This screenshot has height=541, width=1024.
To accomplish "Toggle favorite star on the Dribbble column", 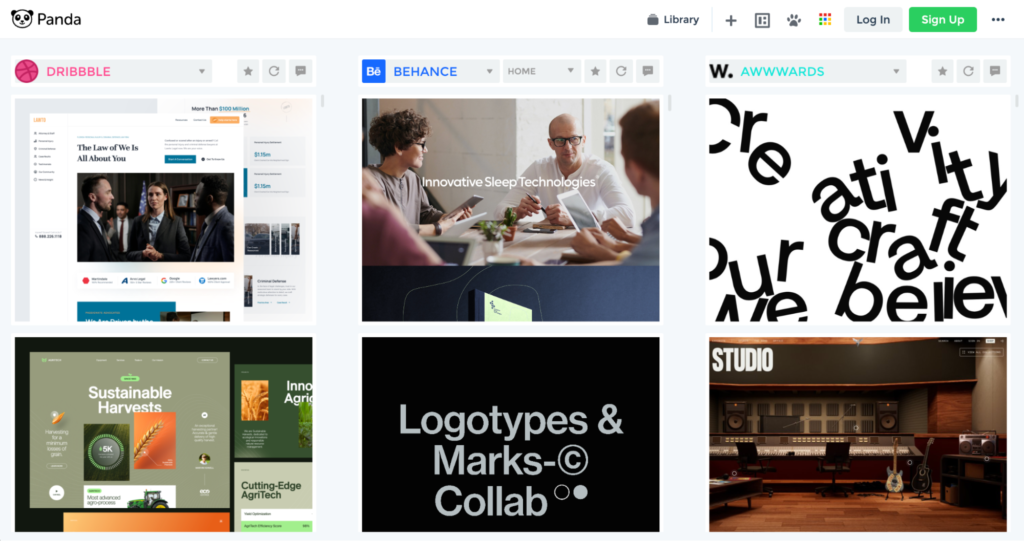I will pos(248,71).
